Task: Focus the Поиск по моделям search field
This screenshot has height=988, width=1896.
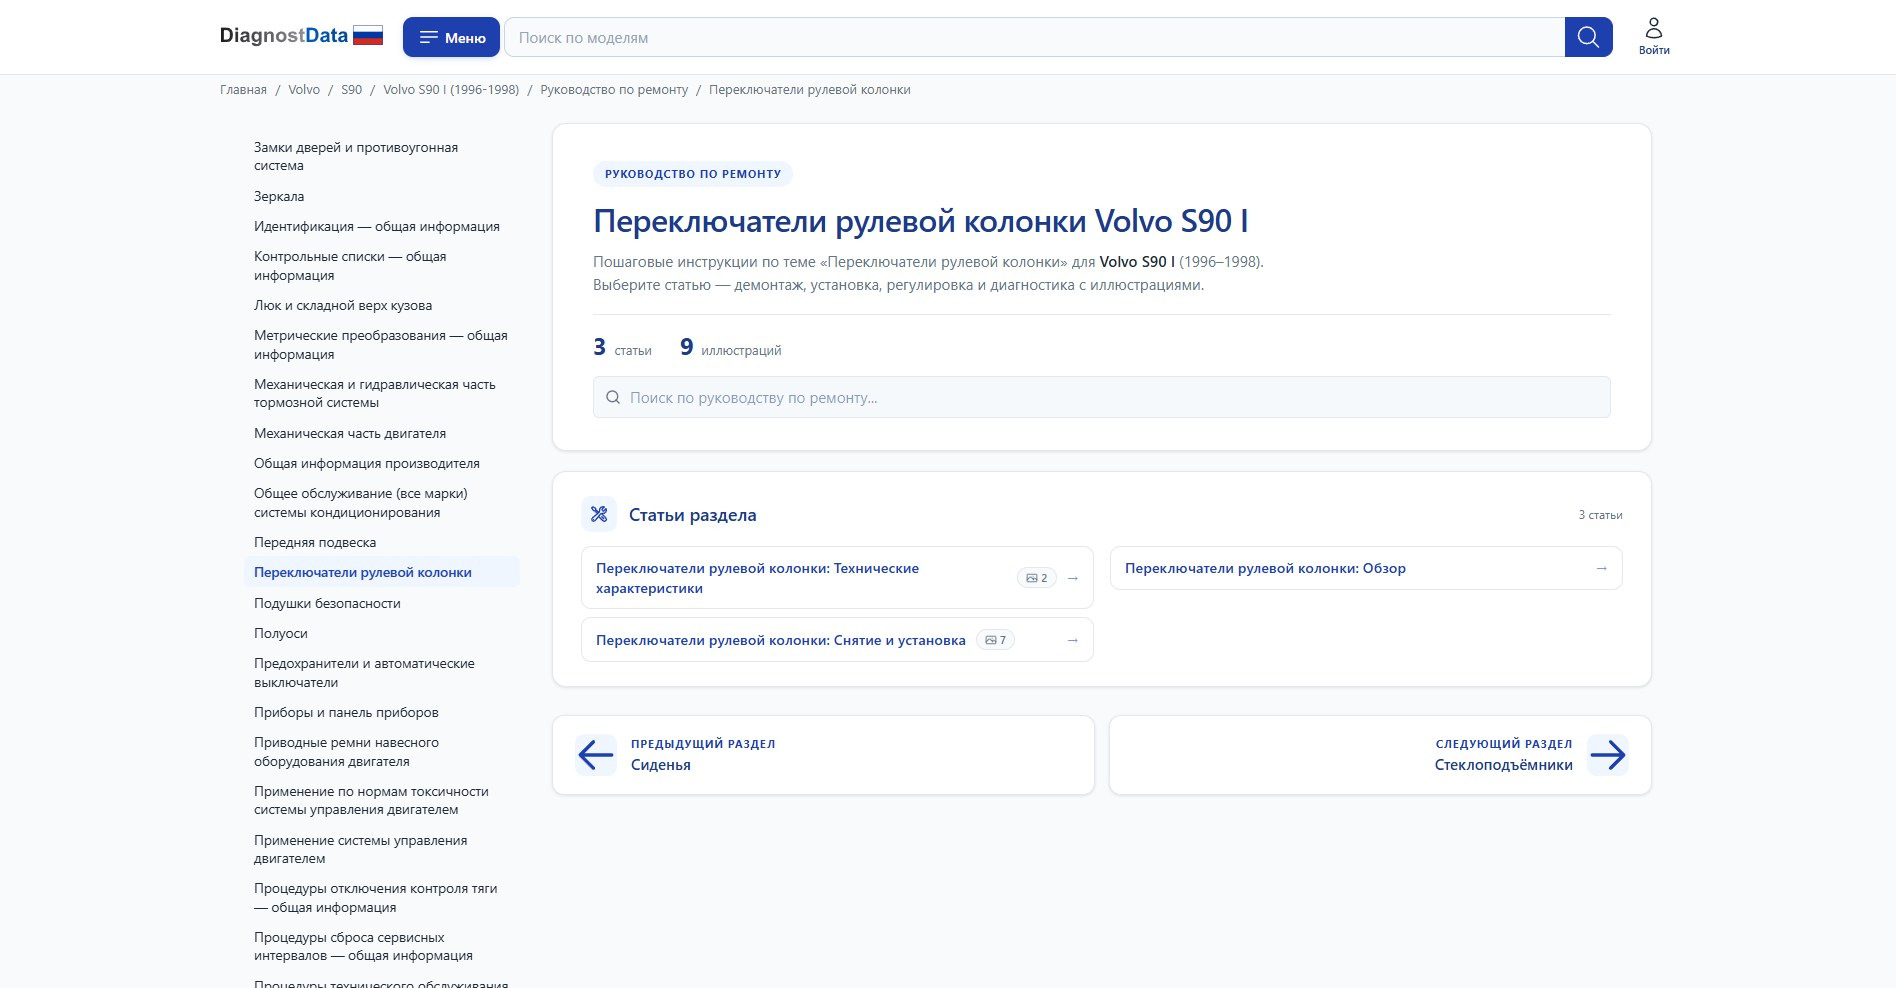Action: (1034, 37)
